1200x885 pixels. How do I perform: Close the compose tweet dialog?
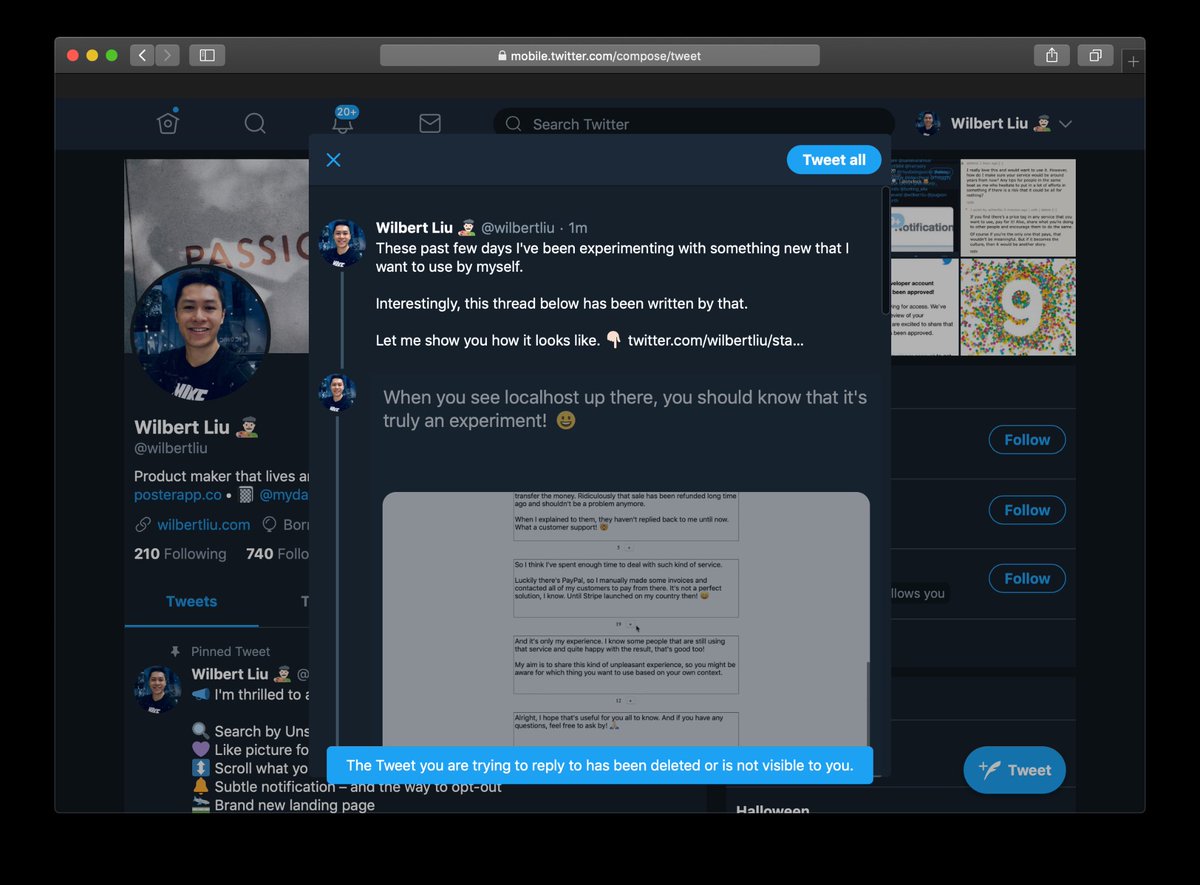[334, 160]
